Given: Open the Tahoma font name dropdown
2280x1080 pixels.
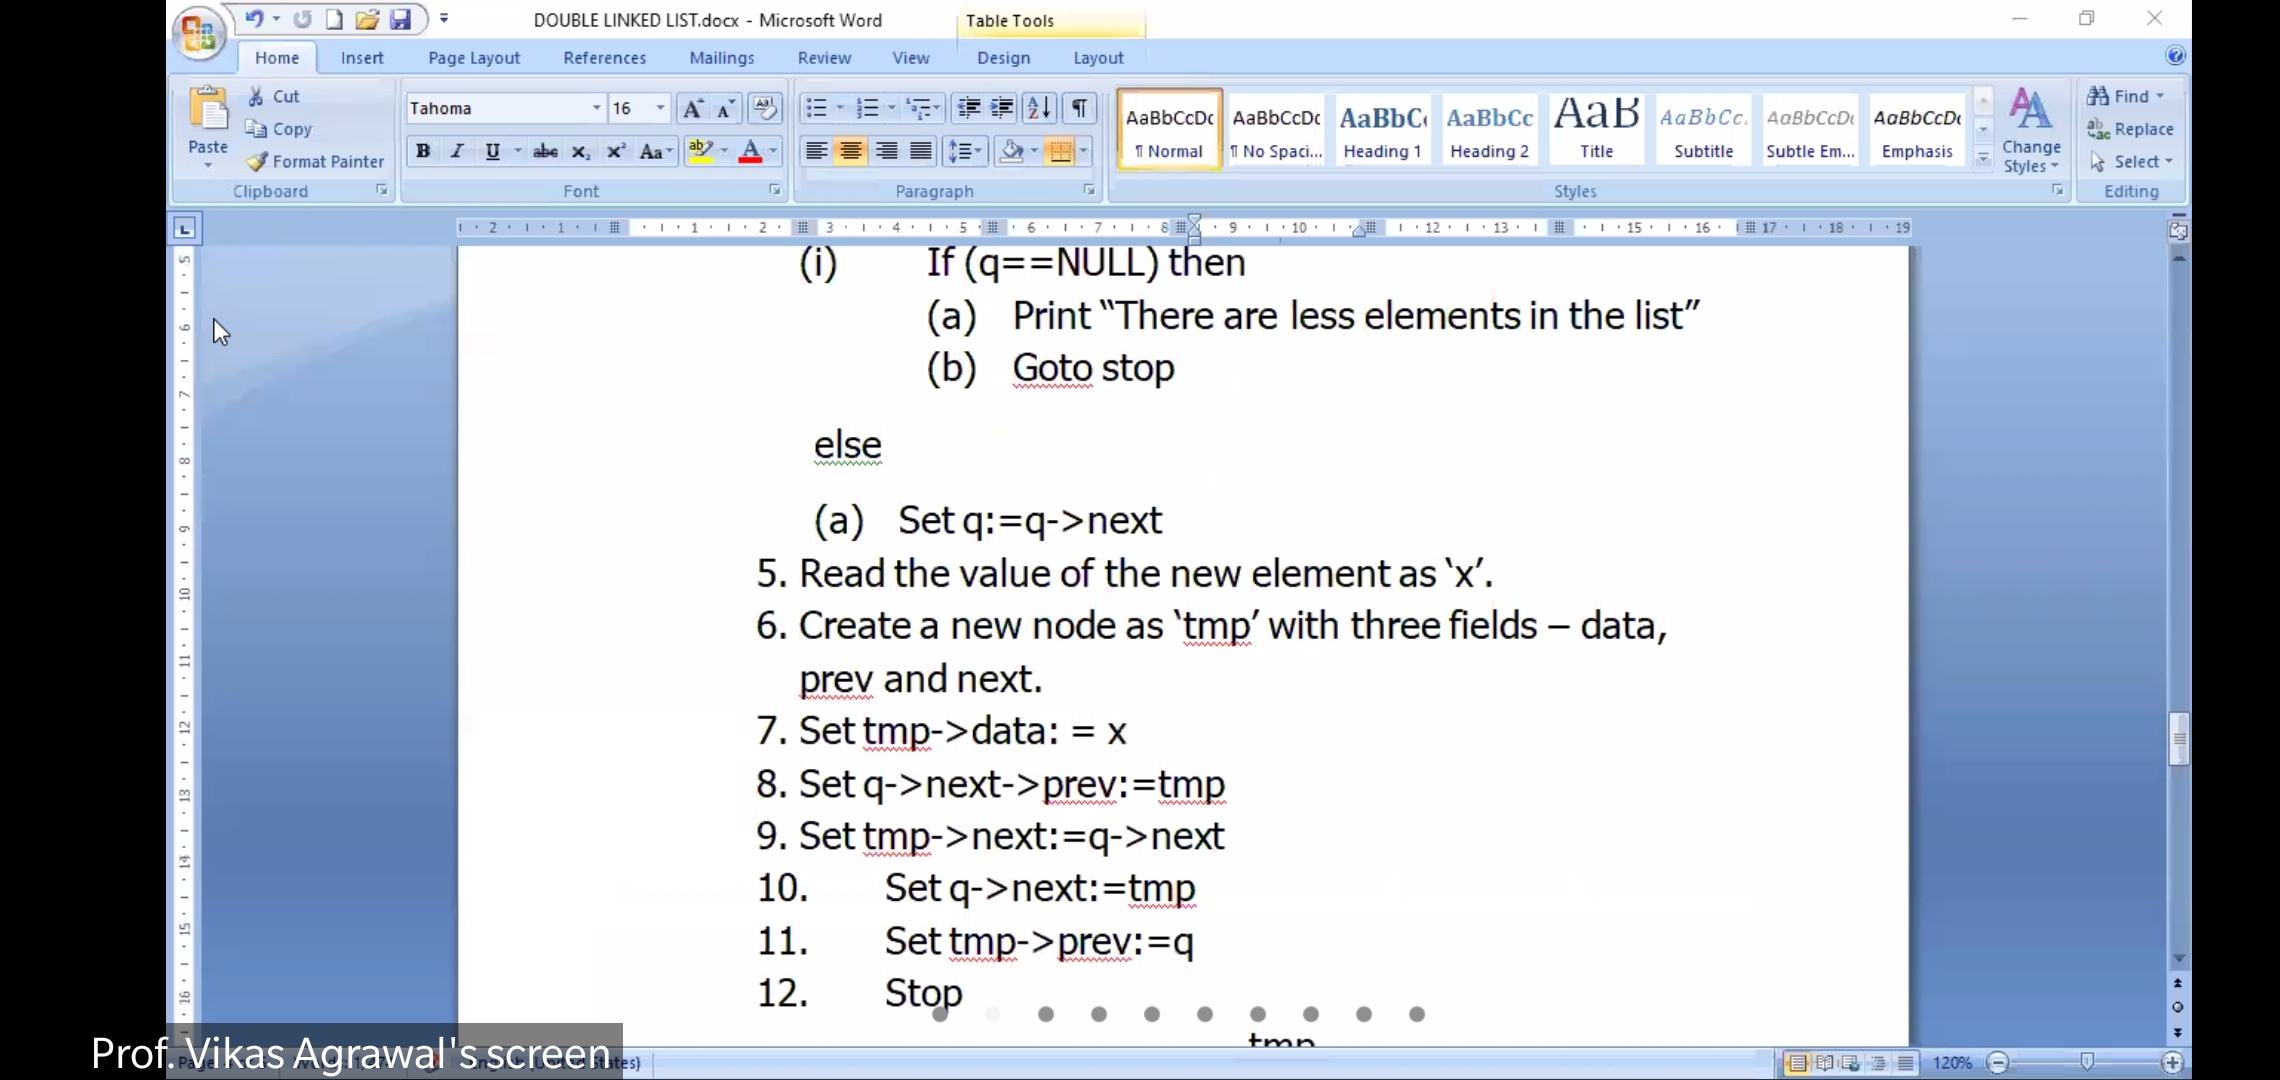Looking at the screenshot, I should (x=596, y=108).
